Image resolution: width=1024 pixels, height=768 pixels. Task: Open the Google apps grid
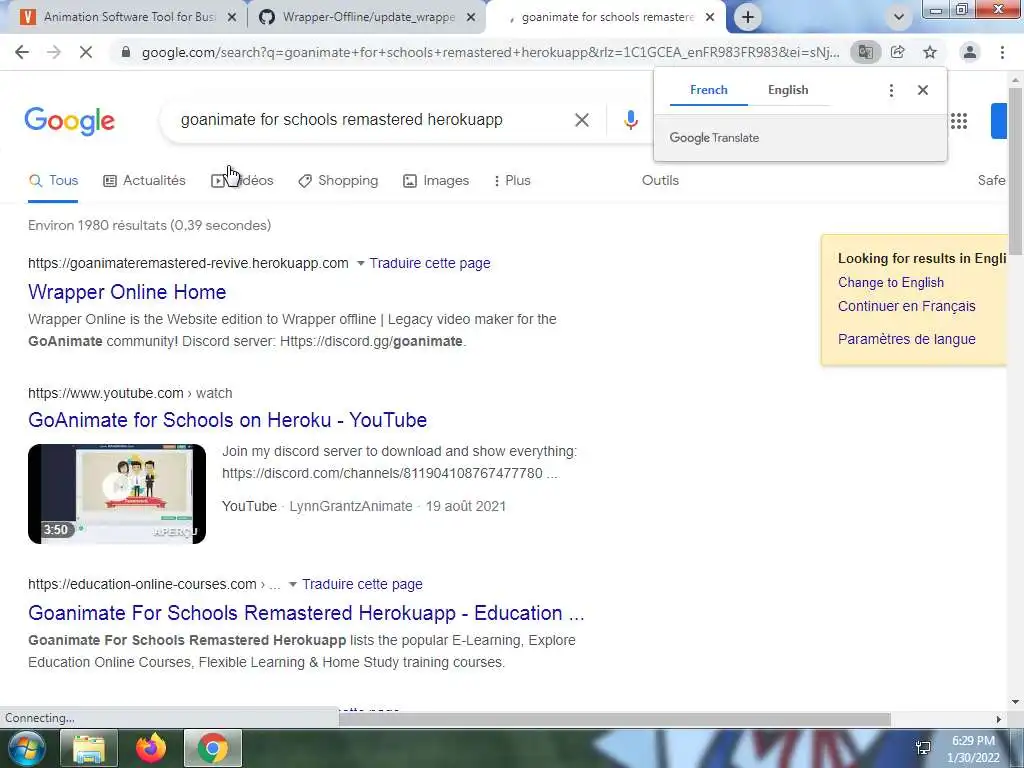959,121
